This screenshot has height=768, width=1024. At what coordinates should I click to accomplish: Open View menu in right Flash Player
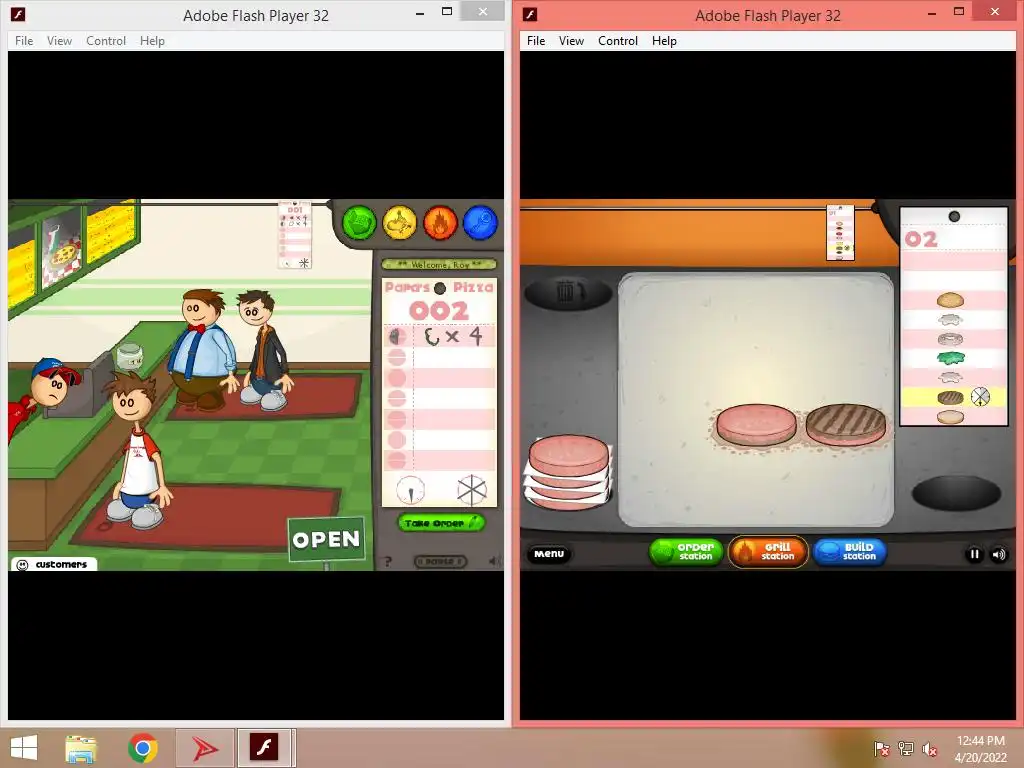(x=571, y=40)
